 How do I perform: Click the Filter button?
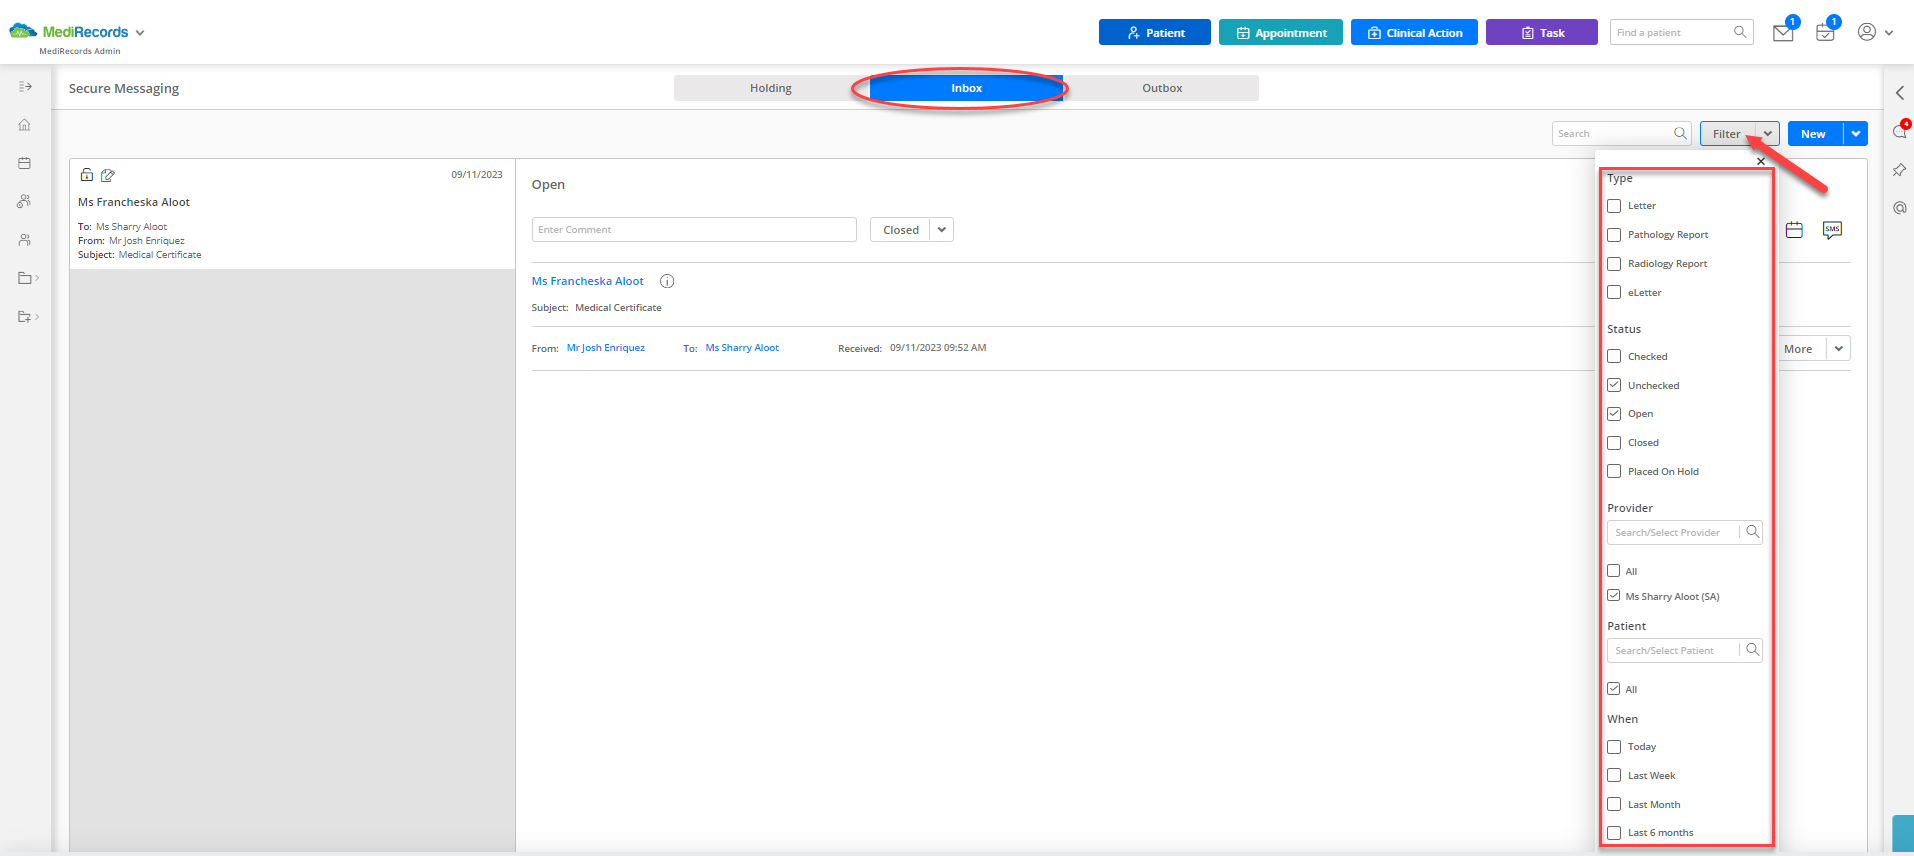pyautogui.click(x=1727, y=134)
